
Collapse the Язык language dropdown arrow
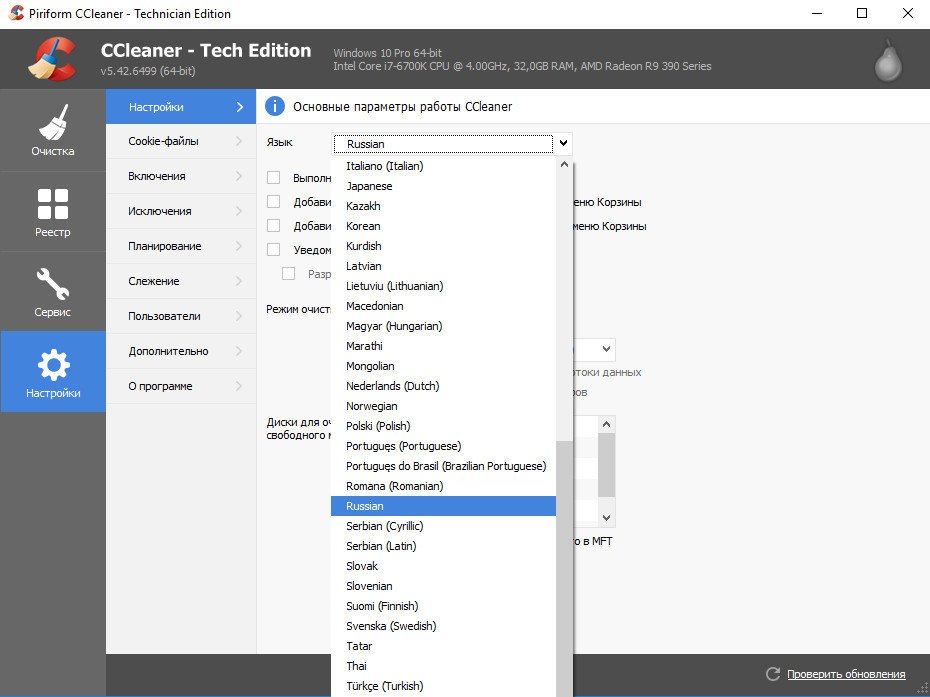[x=563, y=143]
